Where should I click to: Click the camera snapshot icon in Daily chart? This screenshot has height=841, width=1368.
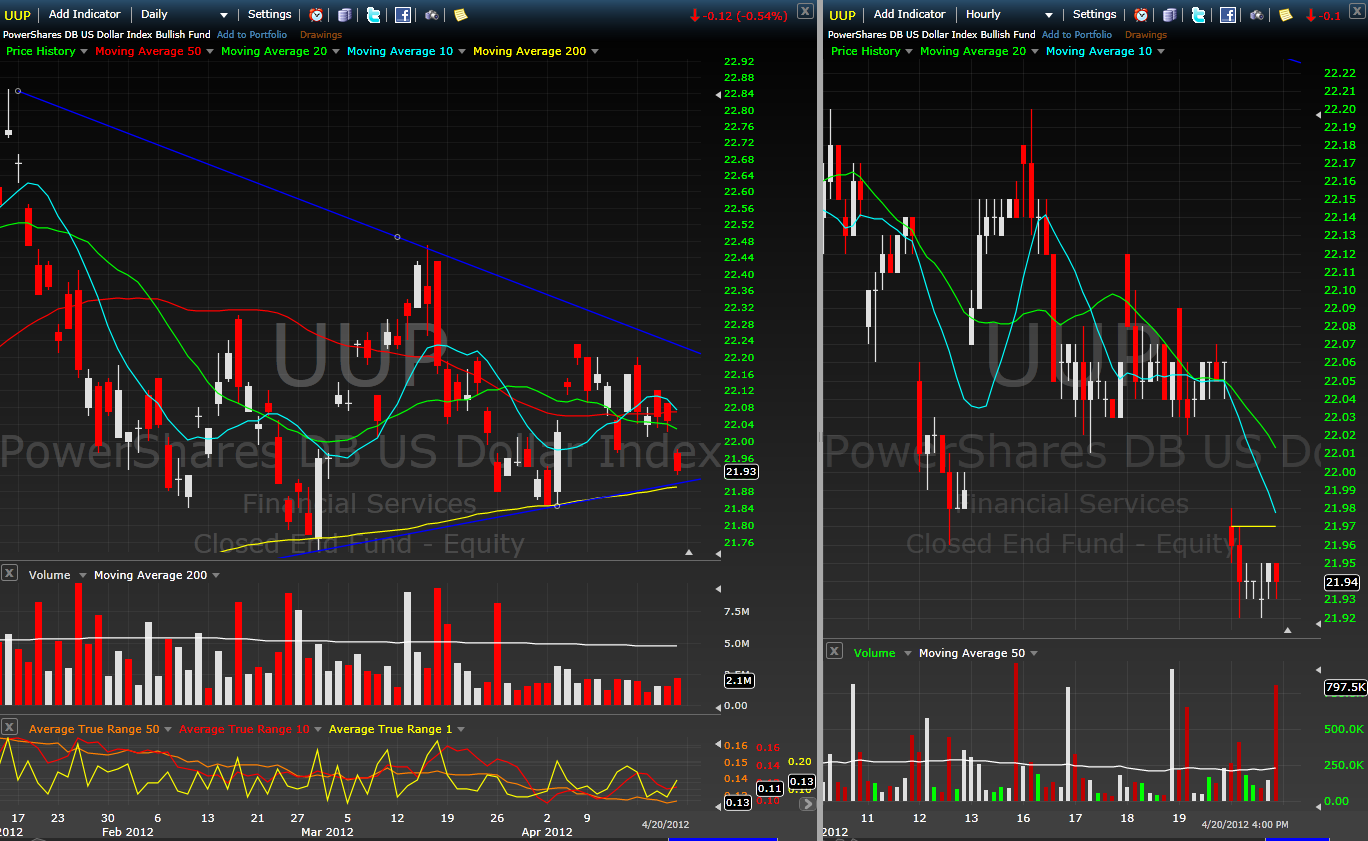tap(431, 15)
